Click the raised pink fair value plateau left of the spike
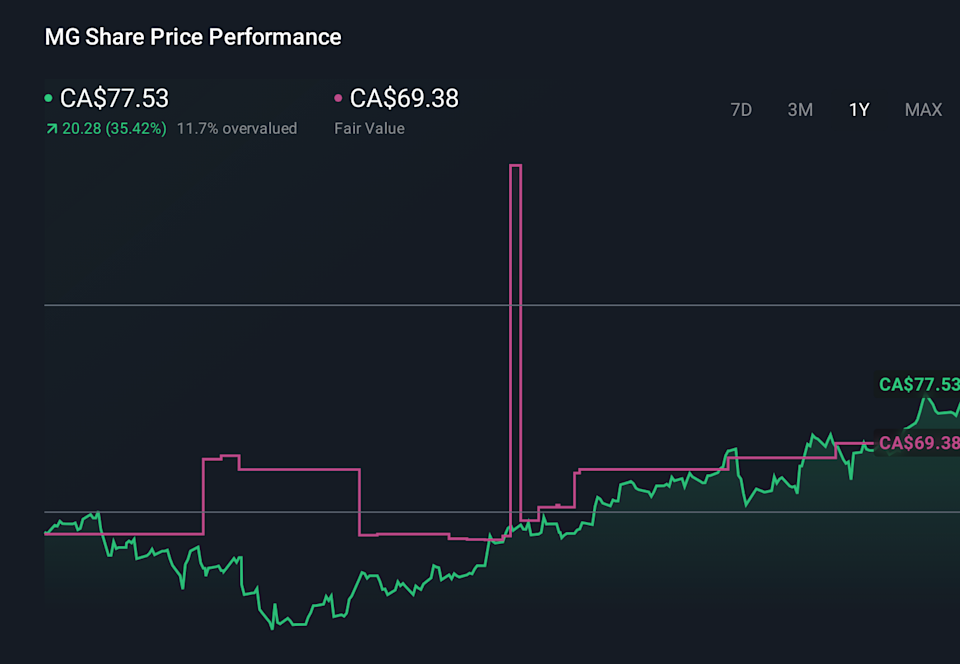 pyautogui.click(x=298, y=469)
